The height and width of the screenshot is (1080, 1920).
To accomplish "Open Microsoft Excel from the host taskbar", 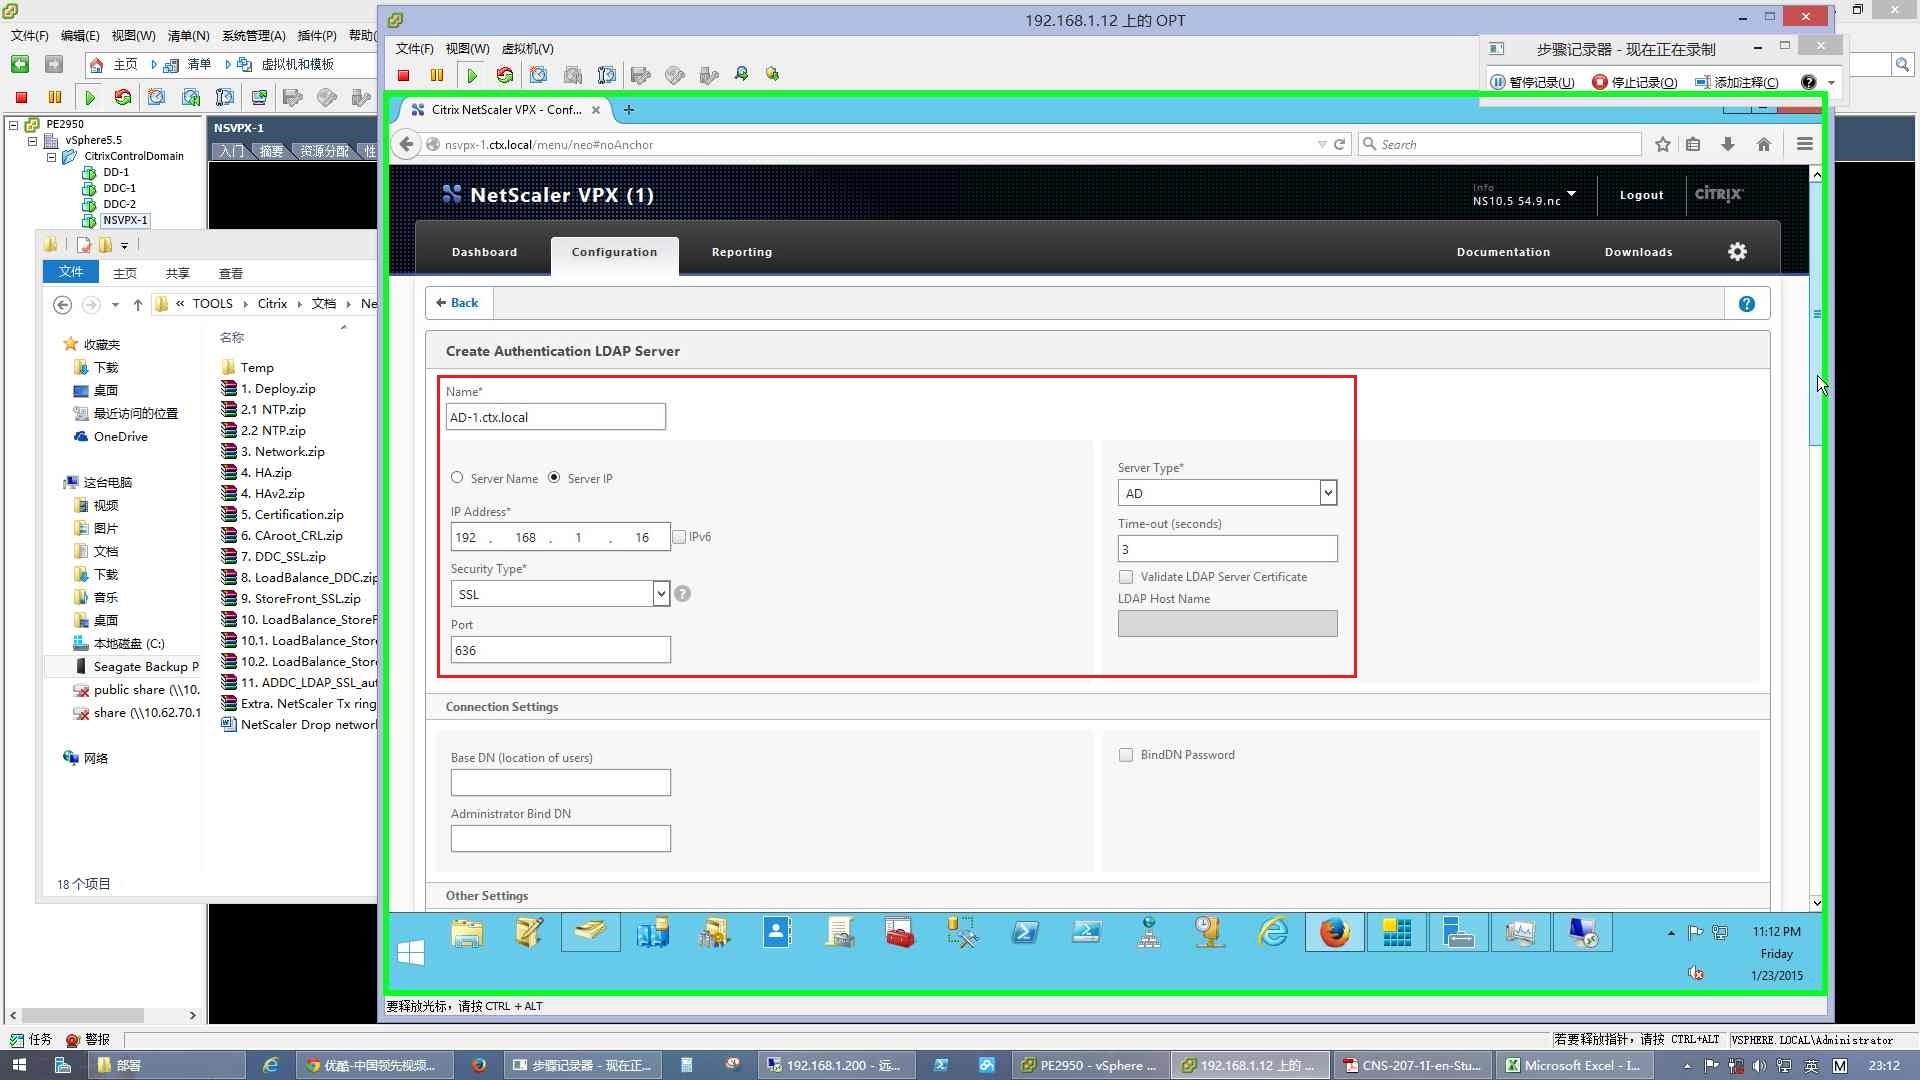I will click(1572, 1065).
